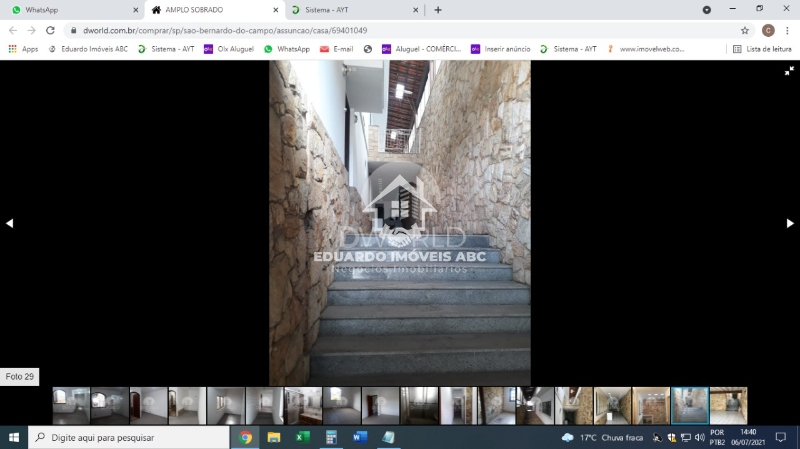Click the Foto 29 label

[x=19, y=377]
